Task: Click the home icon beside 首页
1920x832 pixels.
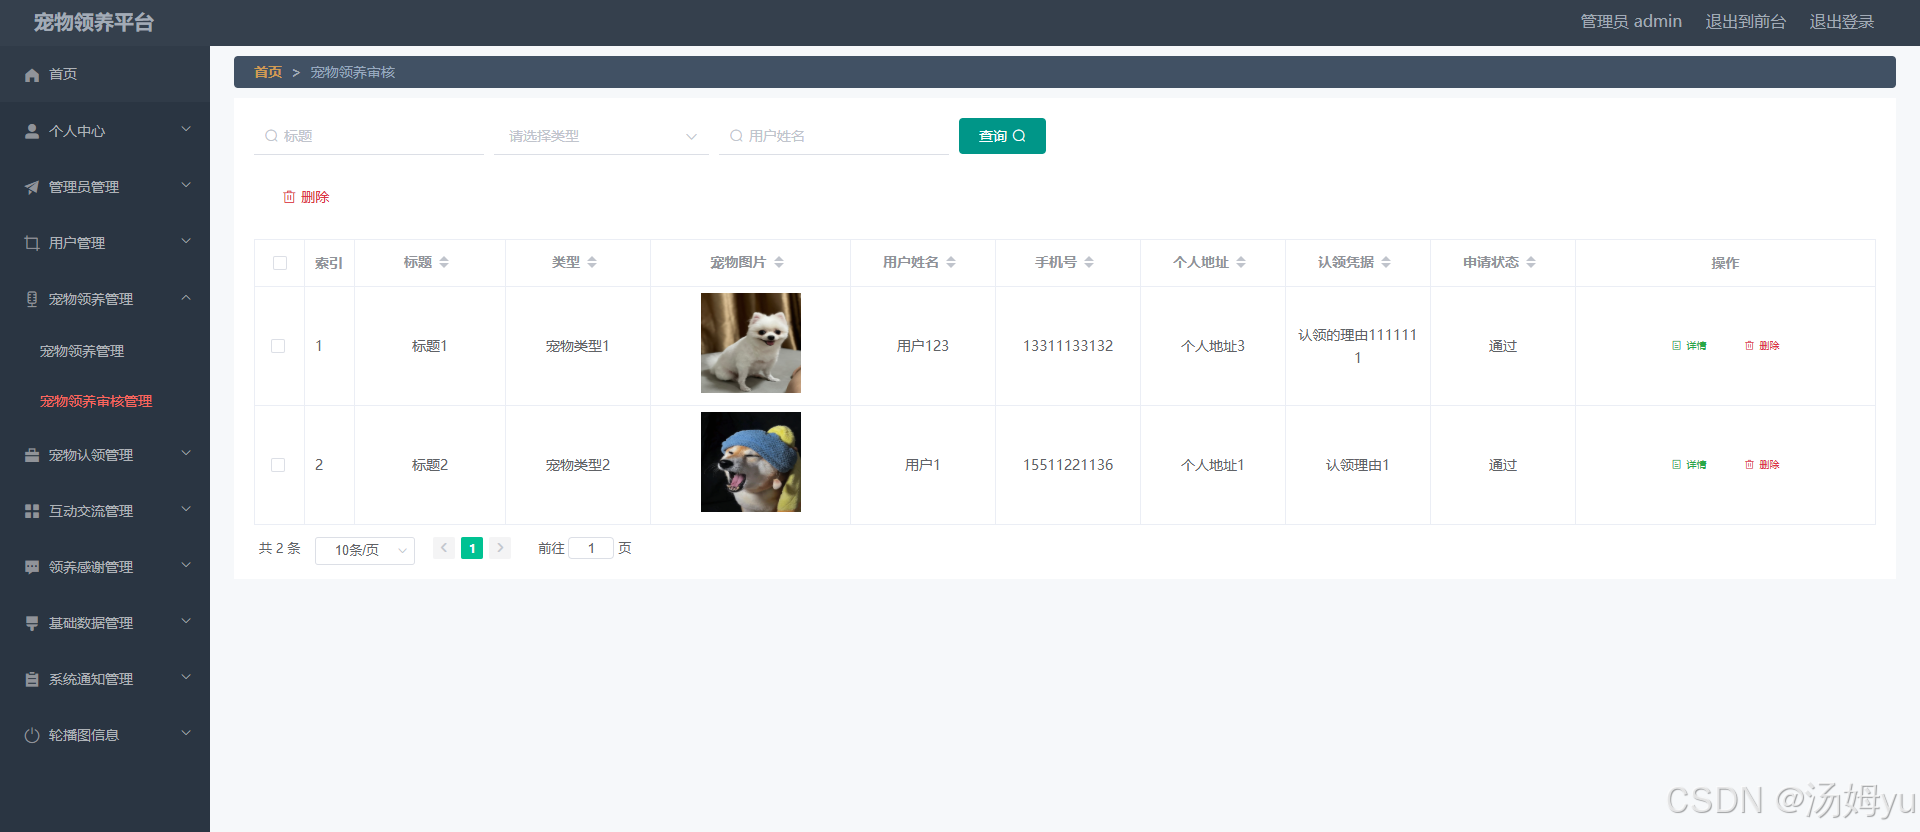Action: (x=32, y=75)
